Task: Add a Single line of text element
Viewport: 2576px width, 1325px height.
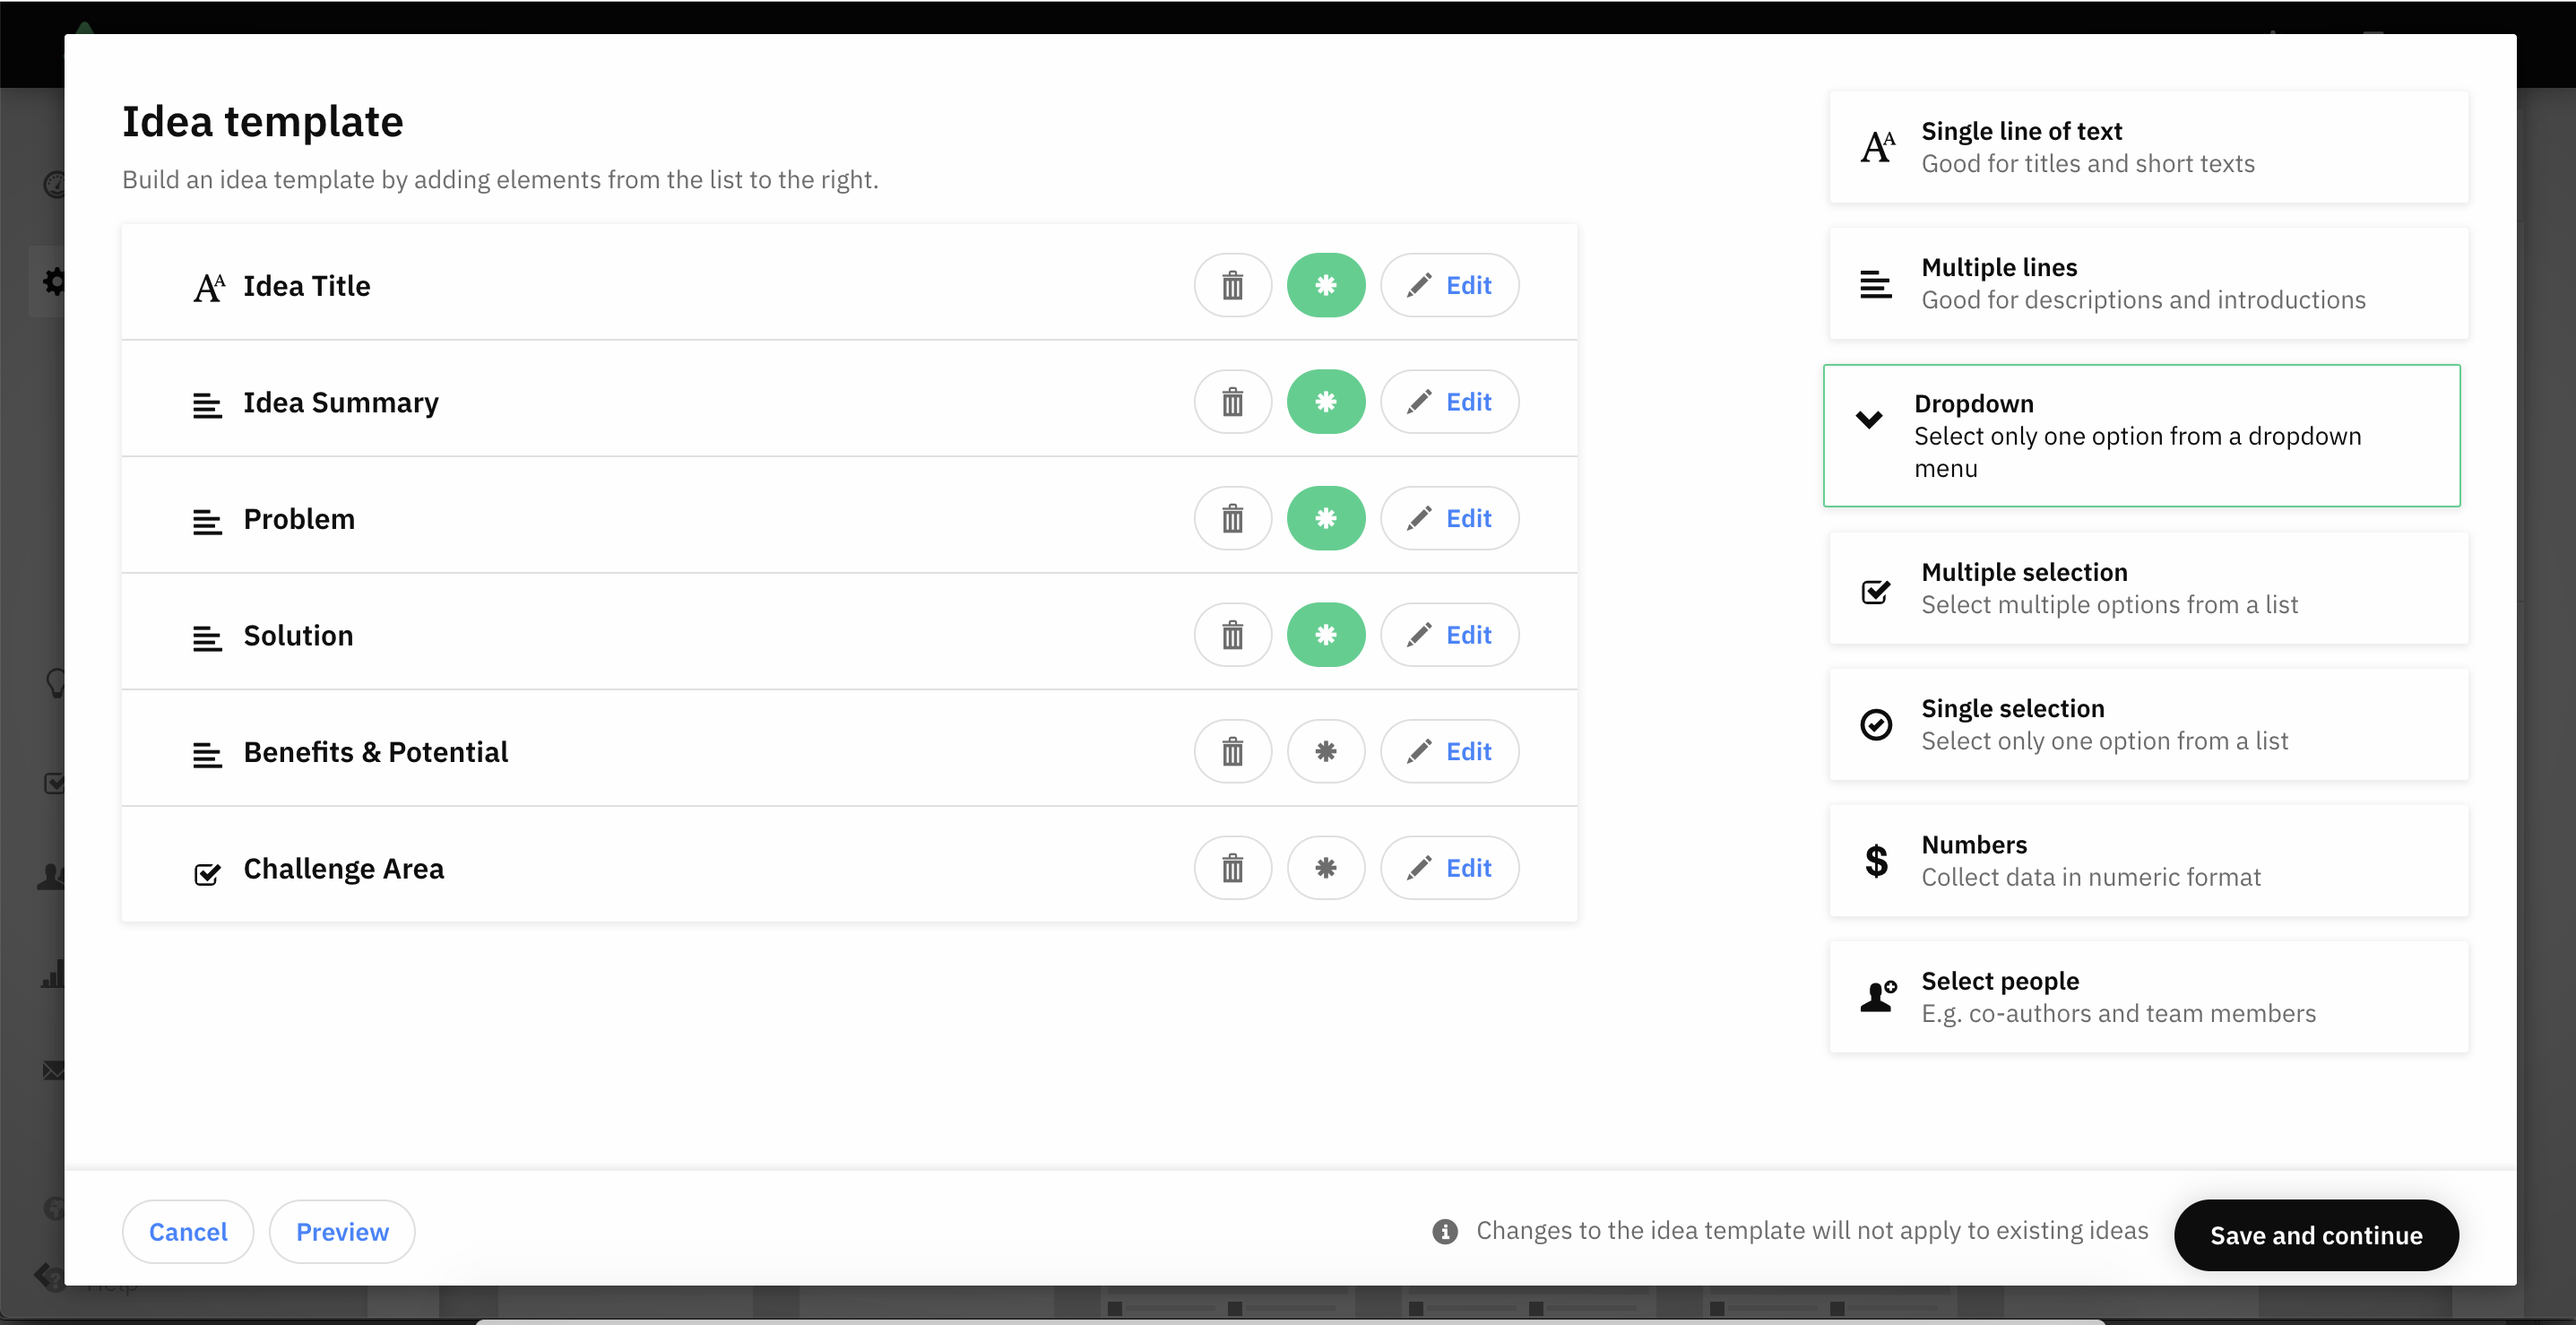Action: click(x=2148, y=147)
